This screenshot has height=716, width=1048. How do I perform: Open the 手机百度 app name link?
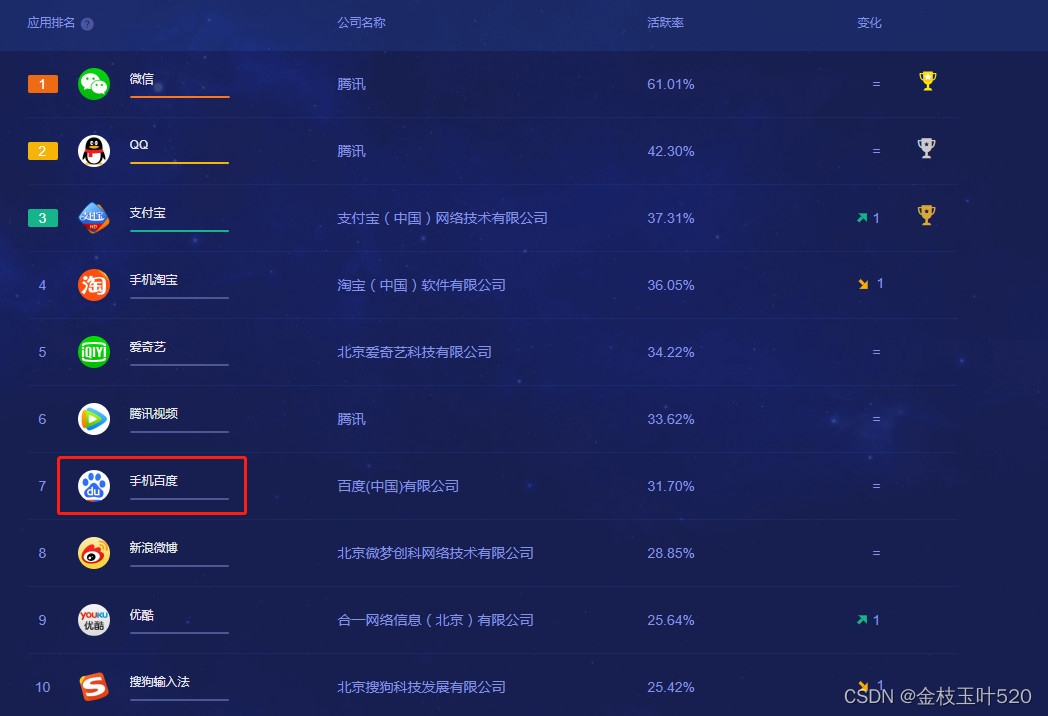click(x=153, y=481)
